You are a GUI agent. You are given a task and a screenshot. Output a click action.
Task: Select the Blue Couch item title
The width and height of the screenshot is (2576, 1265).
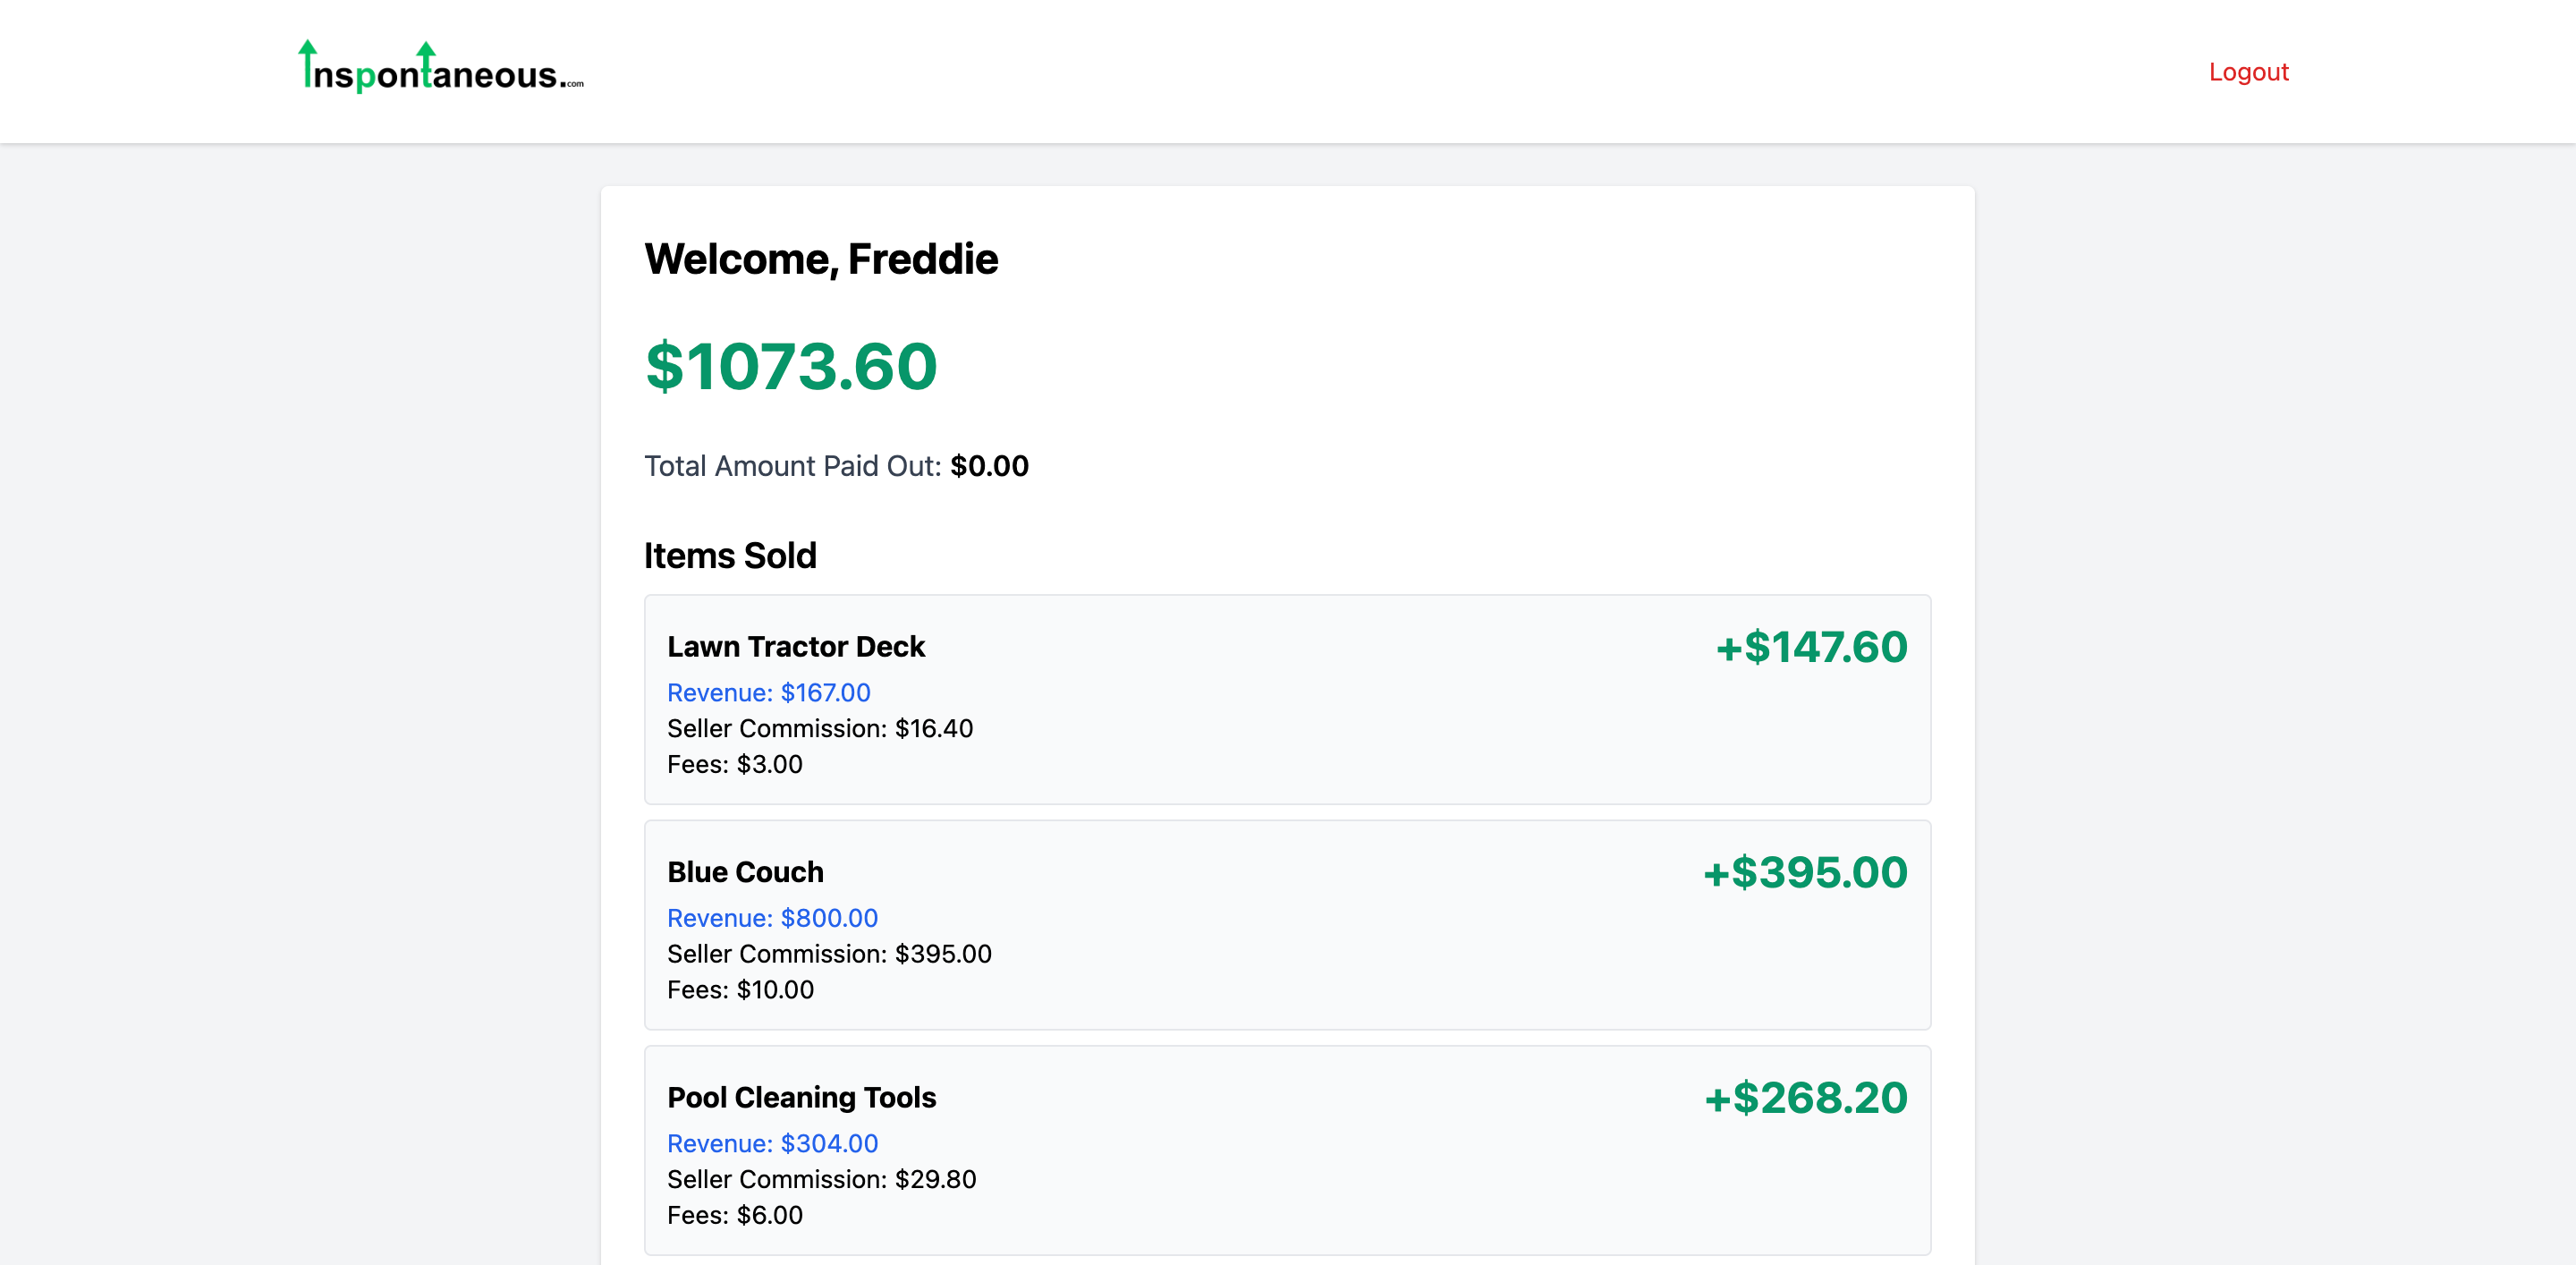click(745, 872)
